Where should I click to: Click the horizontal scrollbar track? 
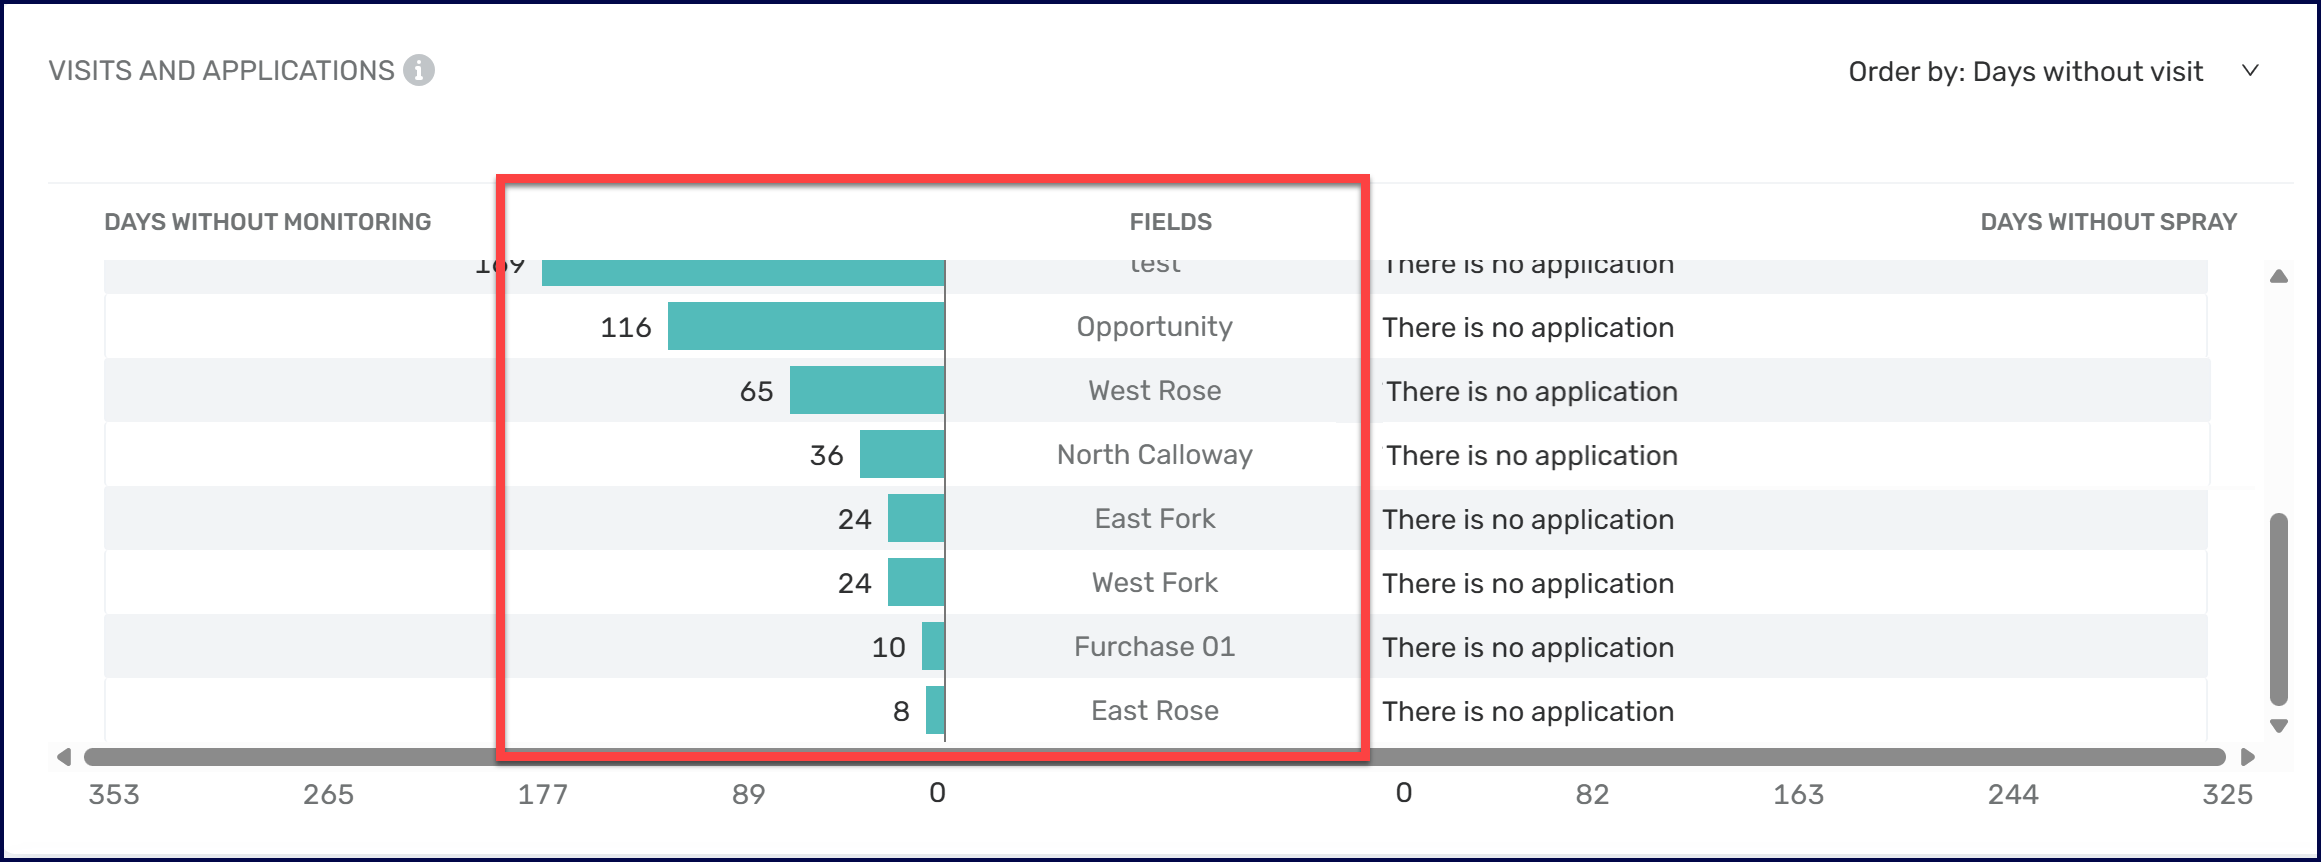tap(1154, 757)
